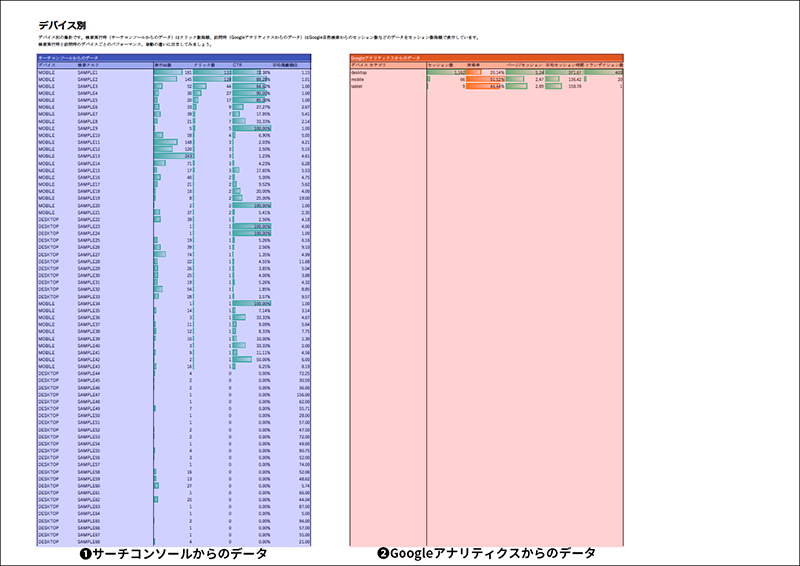Screen dimensions: 800x566
Task: Click the SAMPLE62 query cell
Action: tap(89, 500)
